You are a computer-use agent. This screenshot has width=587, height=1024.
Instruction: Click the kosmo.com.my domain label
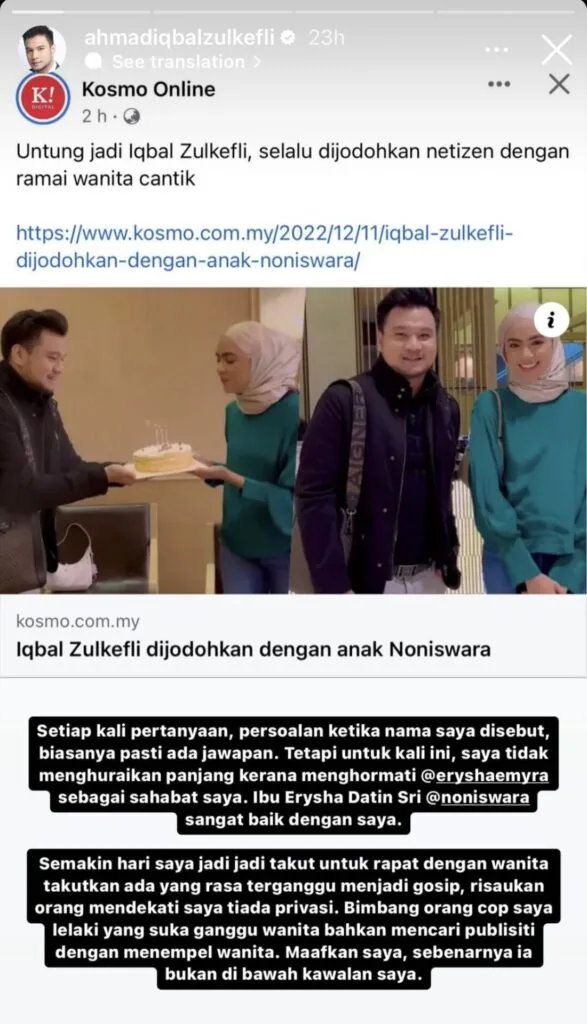(x=78, y=621)
